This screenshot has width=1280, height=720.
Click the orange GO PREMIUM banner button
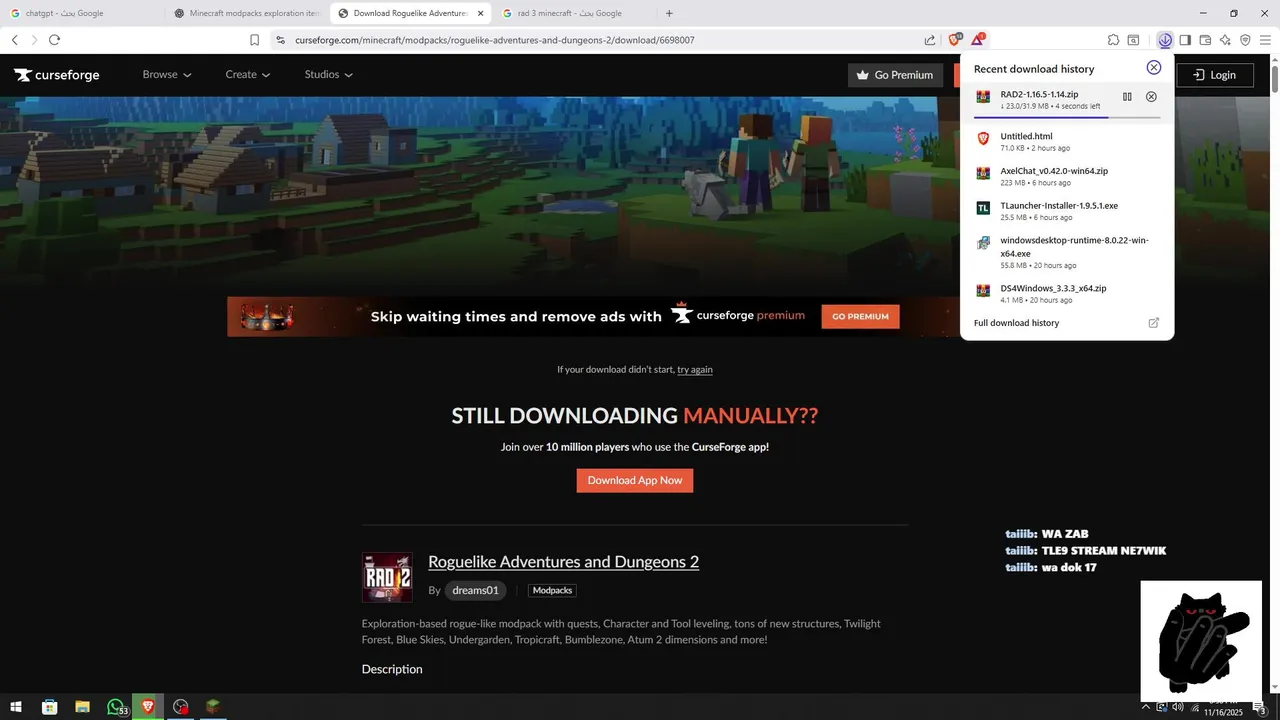pyautogui.click(x=860, y=316)
